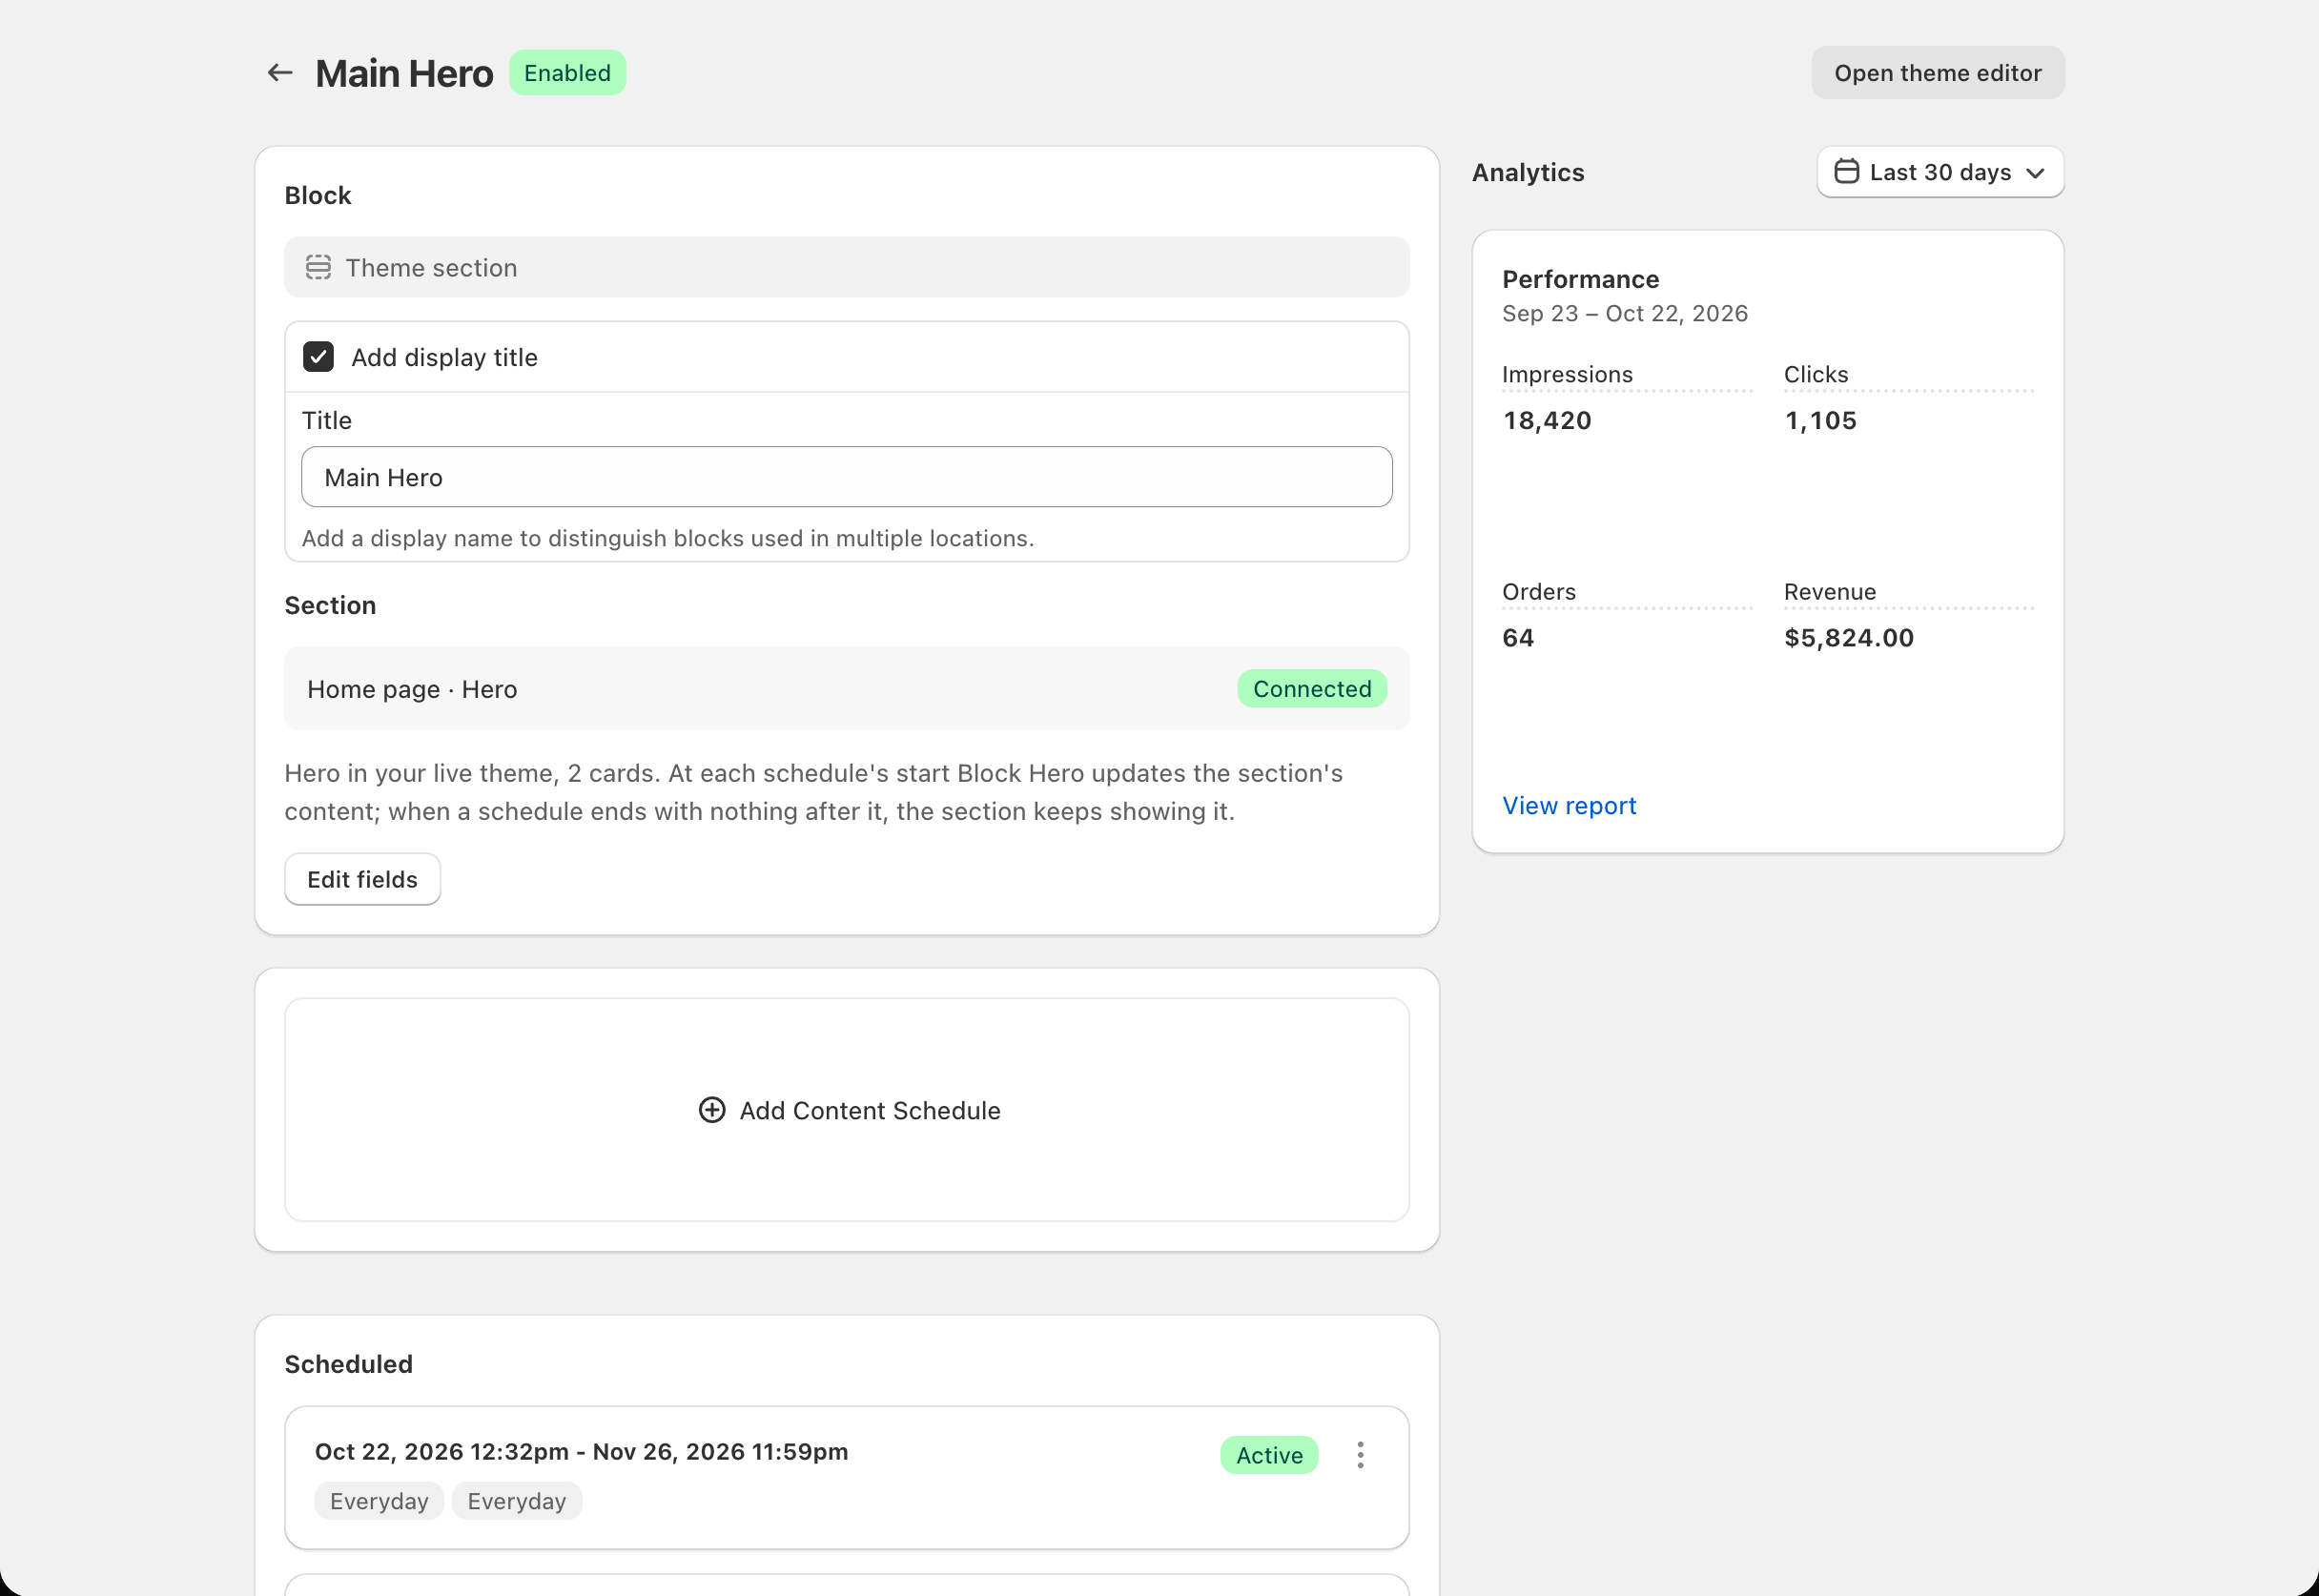This screenshot has height=1596, width=2319.
Task: Click the Active badge on the schedule
Action: tap(1269, 1455)
